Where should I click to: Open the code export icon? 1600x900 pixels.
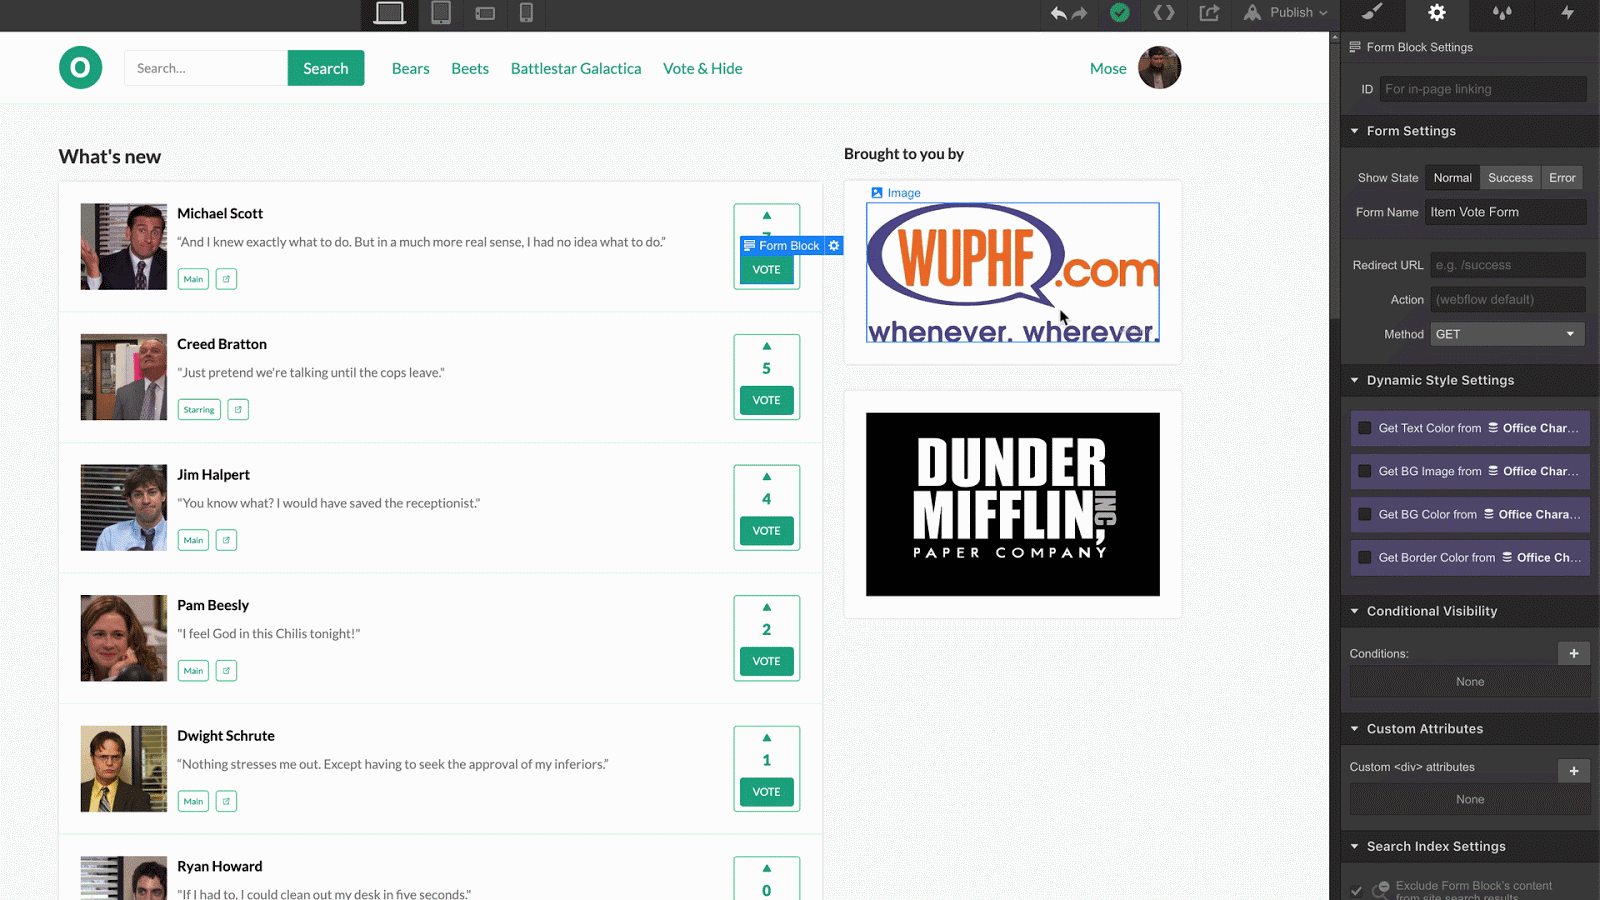click(1164, 13)
